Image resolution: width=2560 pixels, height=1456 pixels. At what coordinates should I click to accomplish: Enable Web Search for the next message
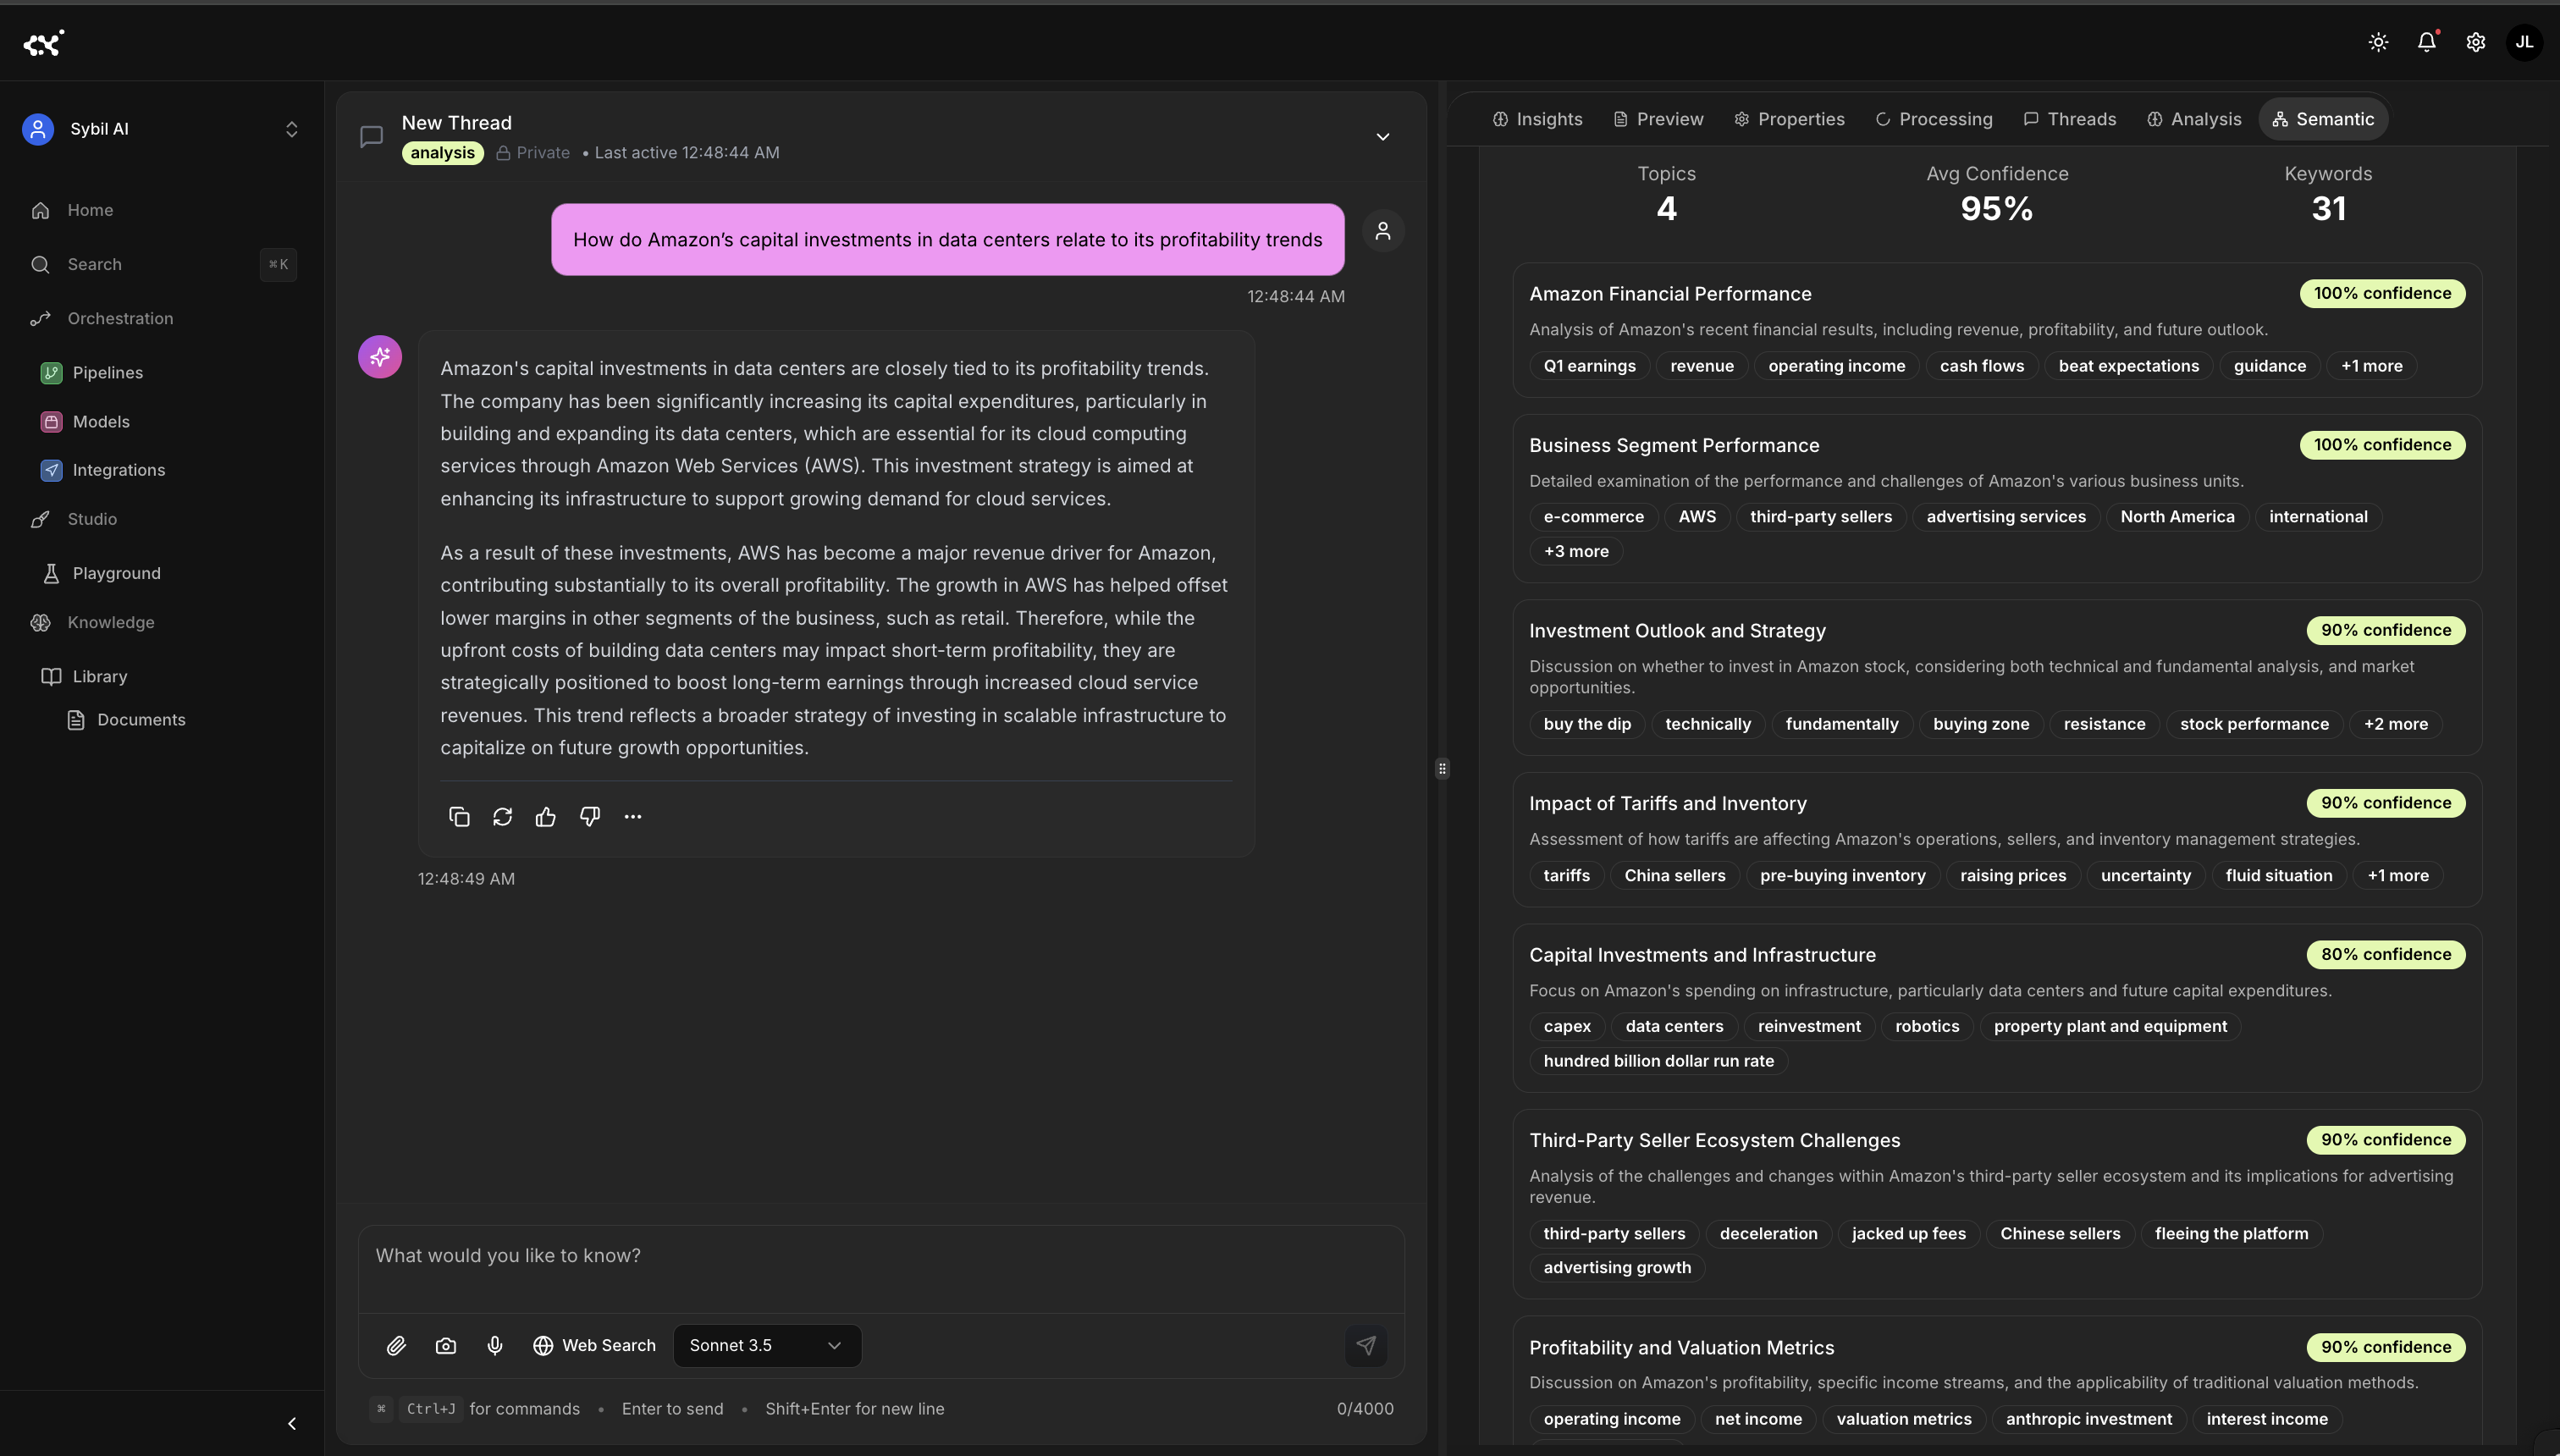(x=594, y=1345)
